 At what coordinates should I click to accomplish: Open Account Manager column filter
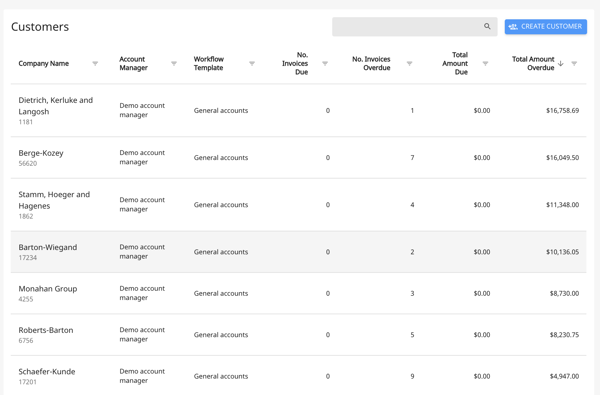174,64
